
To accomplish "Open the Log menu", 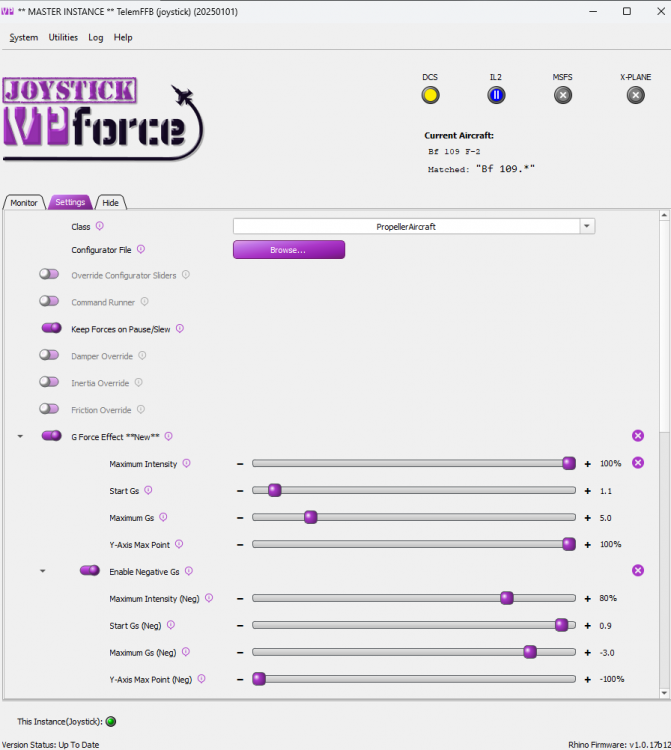I will pyautogui.click(x=96, y=37).
